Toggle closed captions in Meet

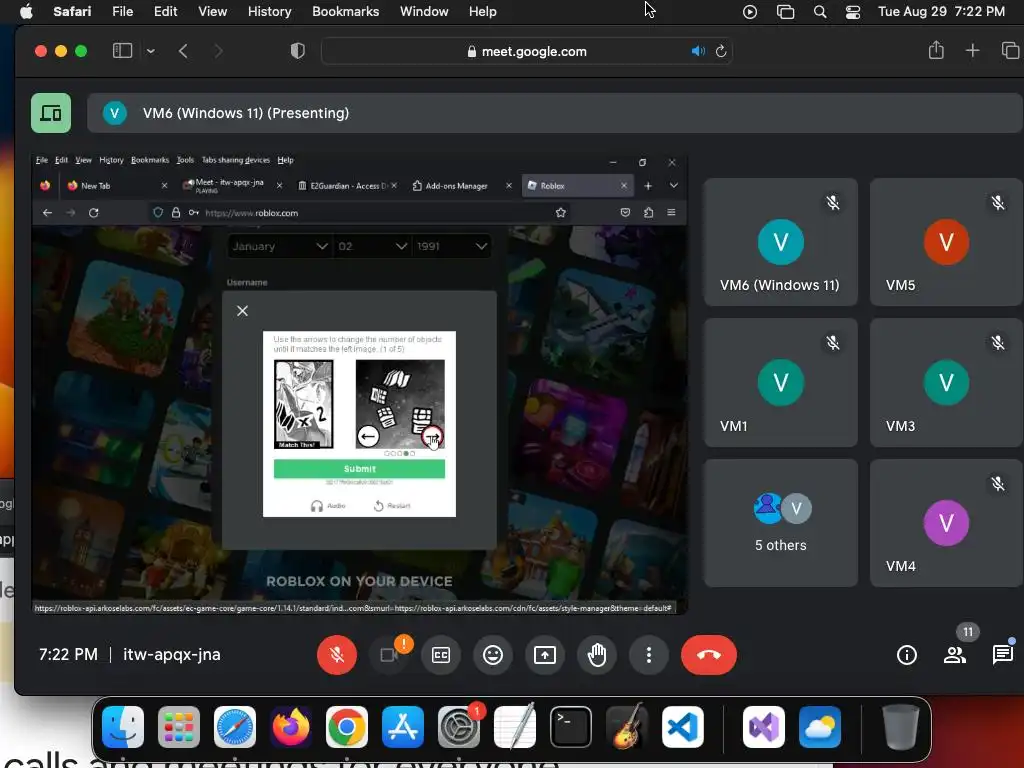click(441, 654)
